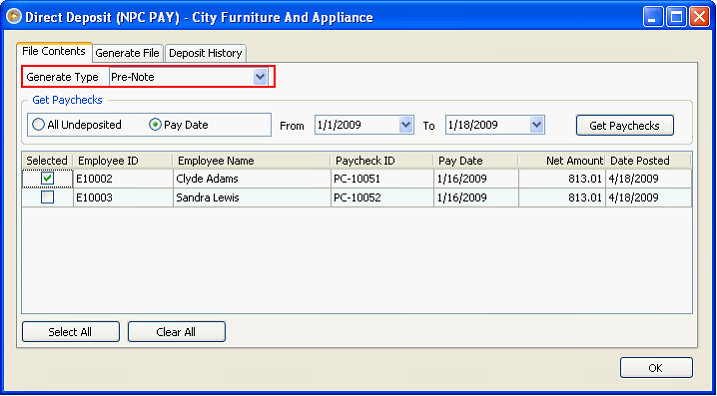Click net amount 813.01 in Sandra Lewis row
This screenshot has width=717, height=396.
tap(562, 198)
